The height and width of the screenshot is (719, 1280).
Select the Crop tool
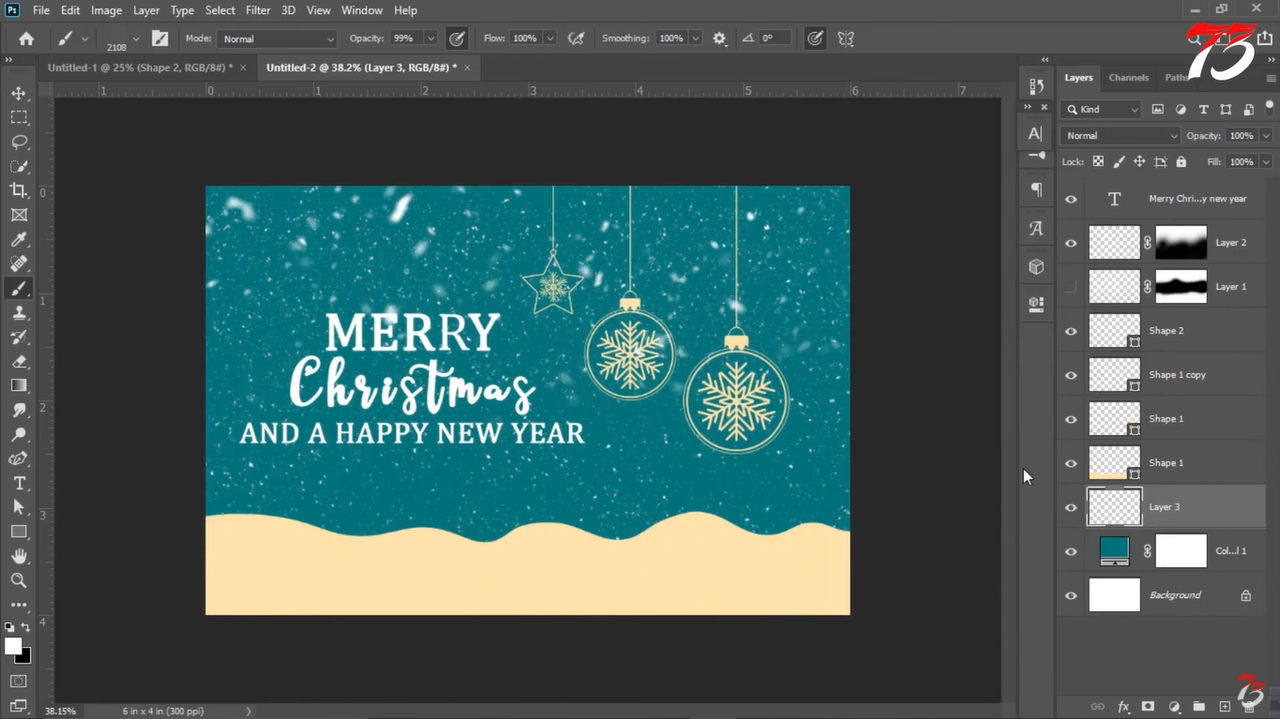19,190
